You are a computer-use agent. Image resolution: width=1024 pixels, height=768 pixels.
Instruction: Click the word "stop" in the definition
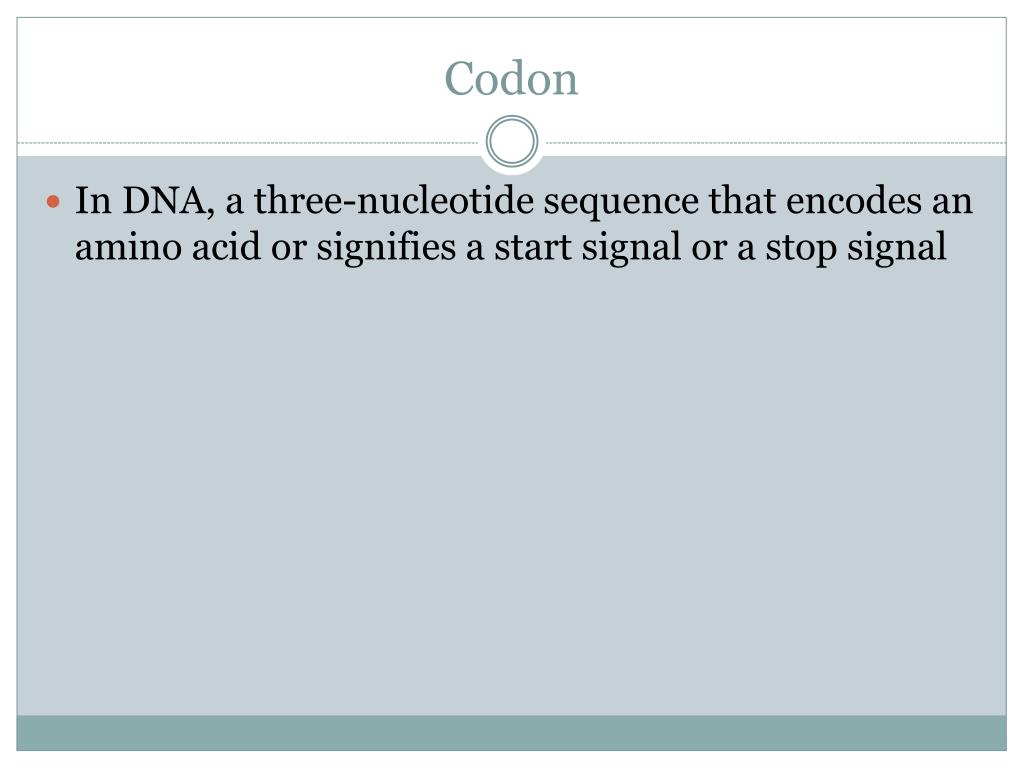(800, 249)
